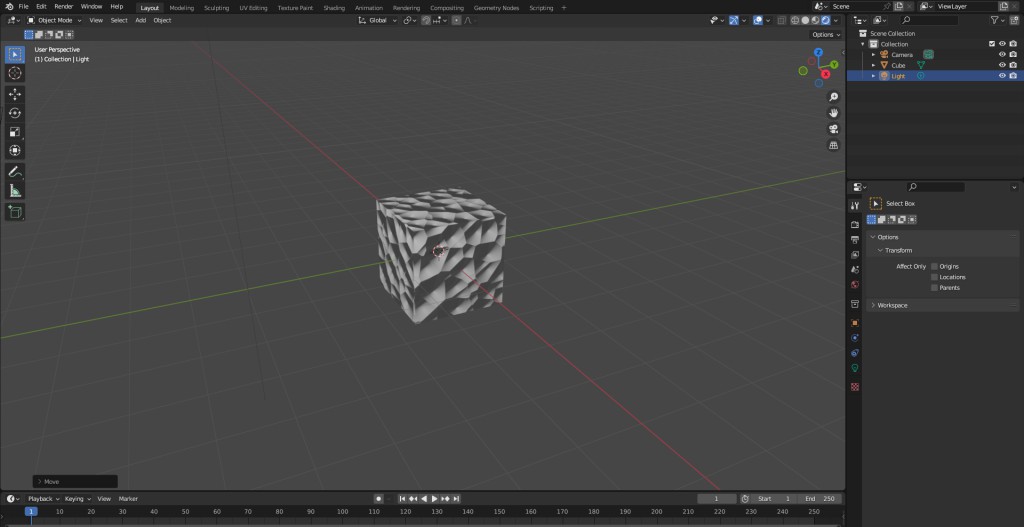The image size is (1024, 527).
Task: Select the Move tool in the toolbar
Action: click(x=15, y=93)
